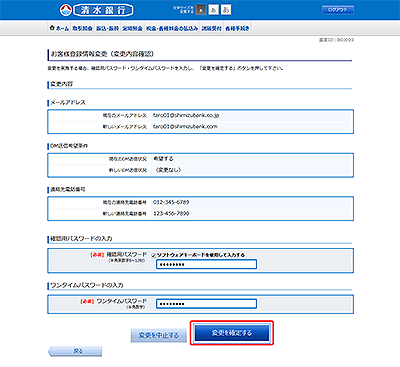The width and height of the screenshot is (400, 367).
Task: Open the 定期預金 menu
Action: click(132, 28)
